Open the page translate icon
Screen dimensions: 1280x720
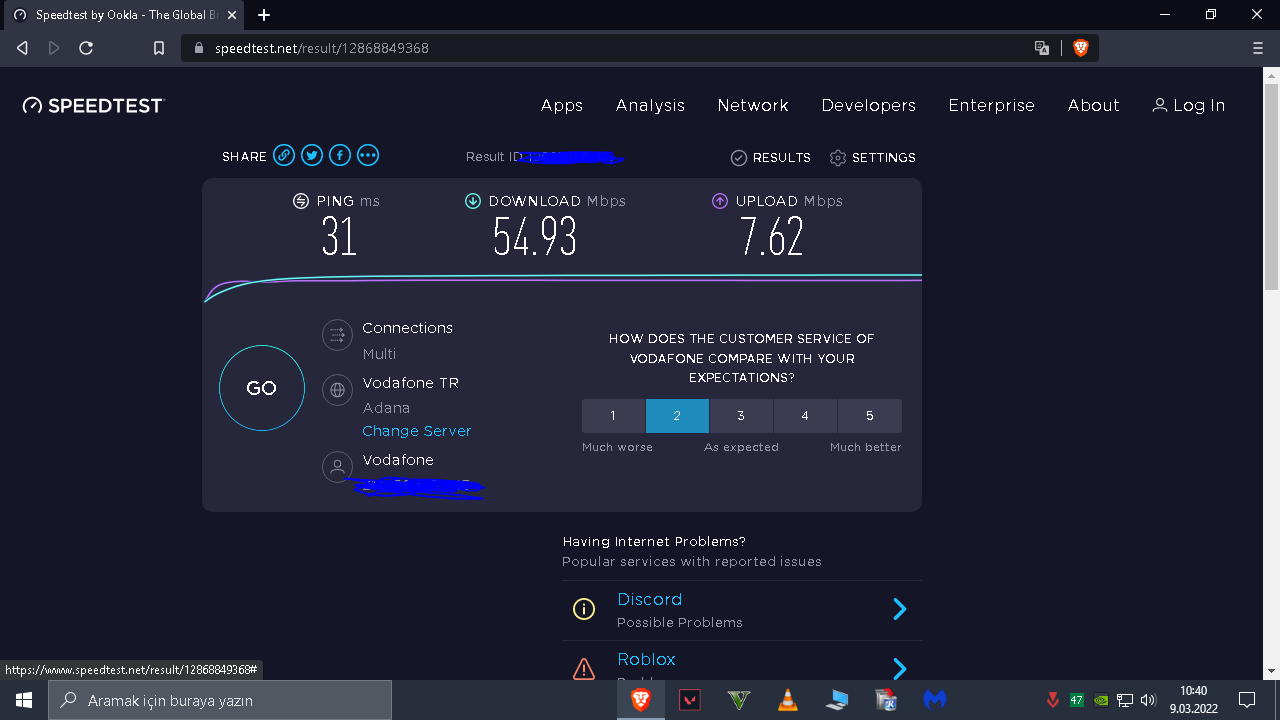1042,48
